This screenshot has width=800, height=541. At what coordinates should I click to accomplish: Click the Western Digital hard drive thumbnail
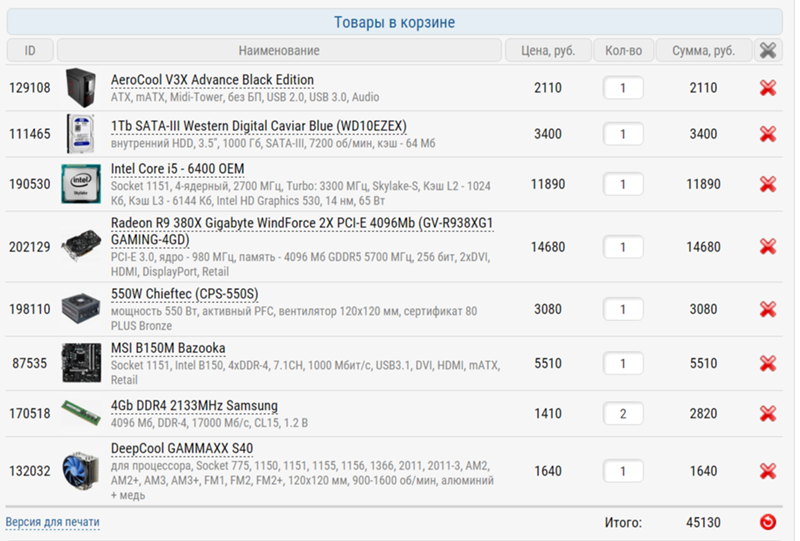[80, 134]
